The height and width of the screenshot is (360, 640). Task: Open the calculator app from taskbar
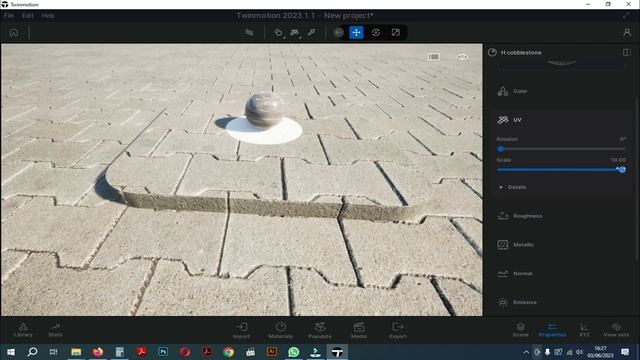120,352
